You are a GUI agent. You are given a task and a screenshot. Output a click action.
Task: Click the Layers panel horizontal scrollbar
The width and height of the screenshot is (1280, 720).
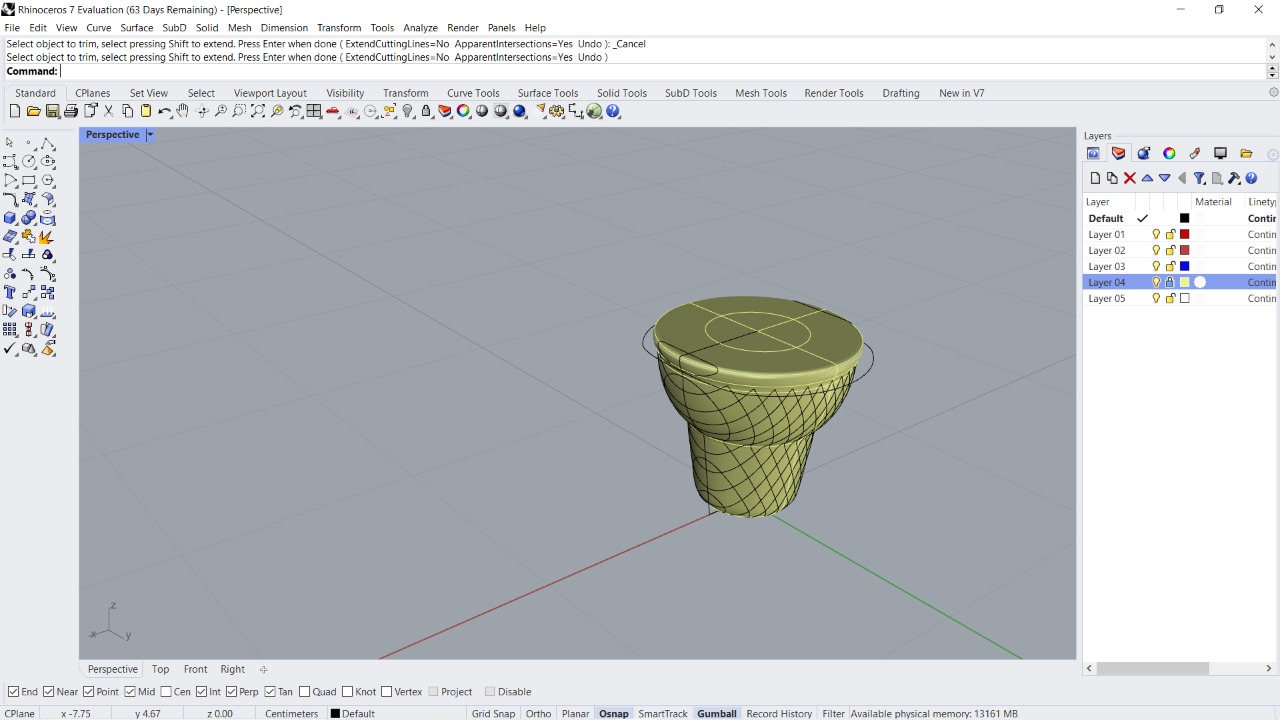point(1152,668)
